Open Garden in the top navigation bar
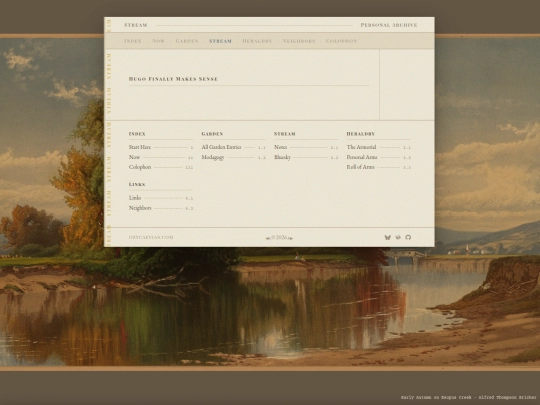Screen dimensions: 540x405 tap(187, 41)
